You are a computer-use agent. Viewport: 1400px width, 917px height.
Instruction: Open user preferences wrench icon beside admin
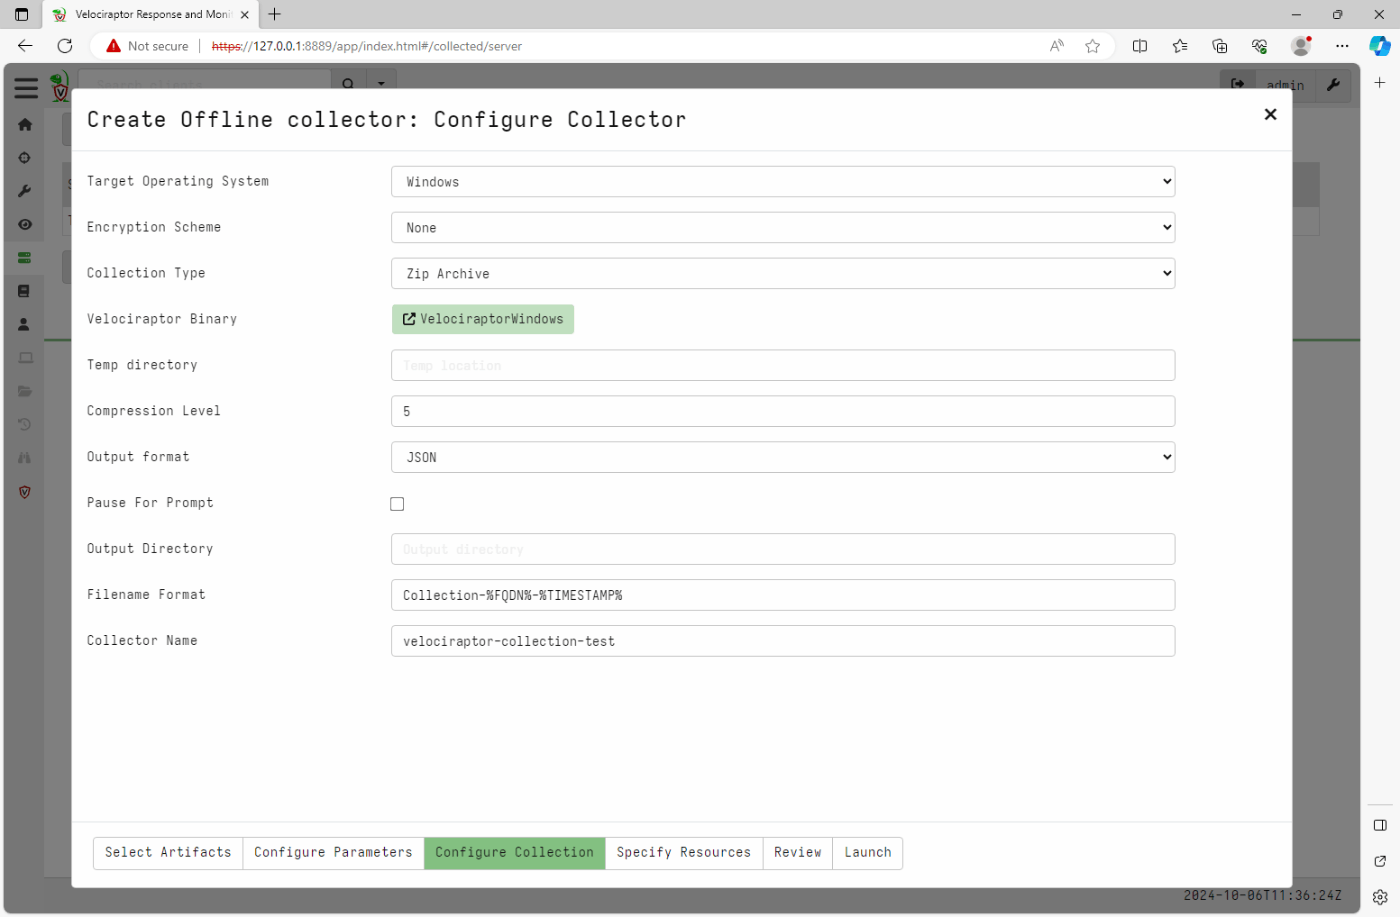[x=1333, y=85]
